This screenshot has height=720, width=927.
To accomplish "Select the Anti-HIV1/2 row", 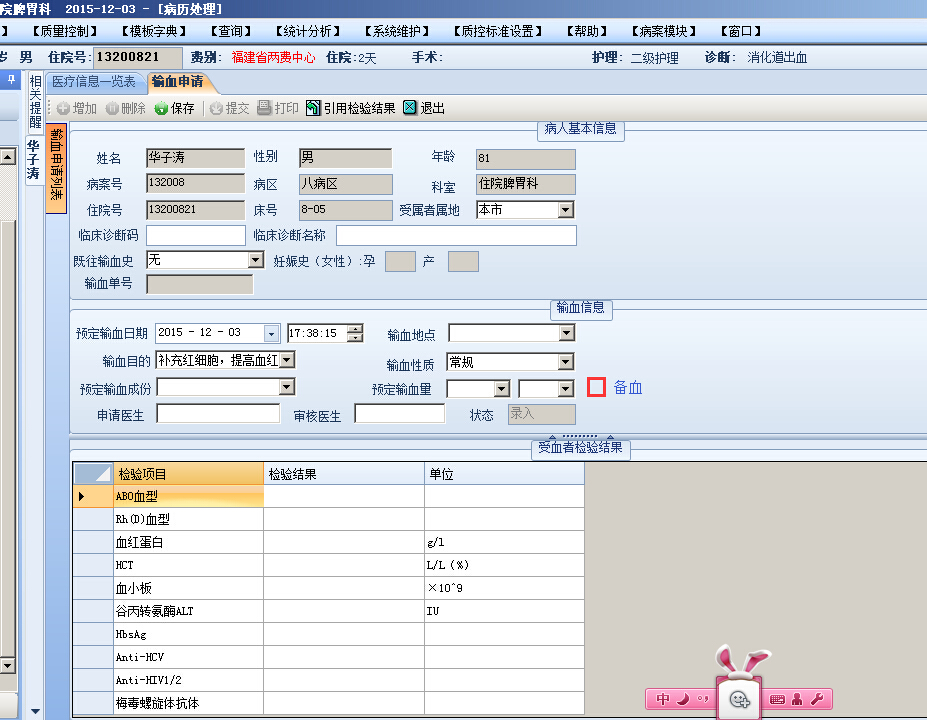I will pyautogui.click(x=329, y=680).
